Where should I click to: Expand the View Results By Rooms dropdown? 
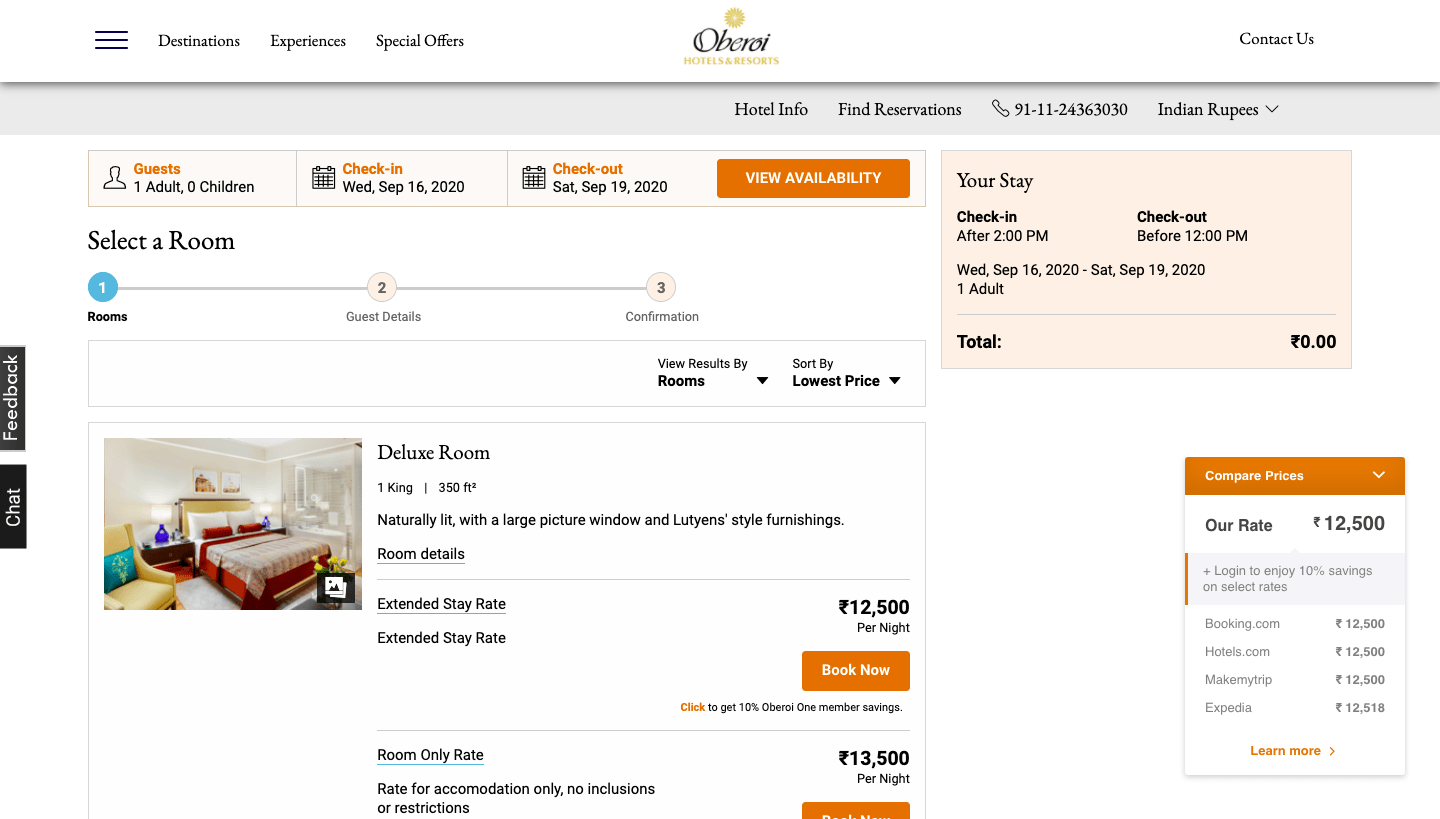click(713, 373)
